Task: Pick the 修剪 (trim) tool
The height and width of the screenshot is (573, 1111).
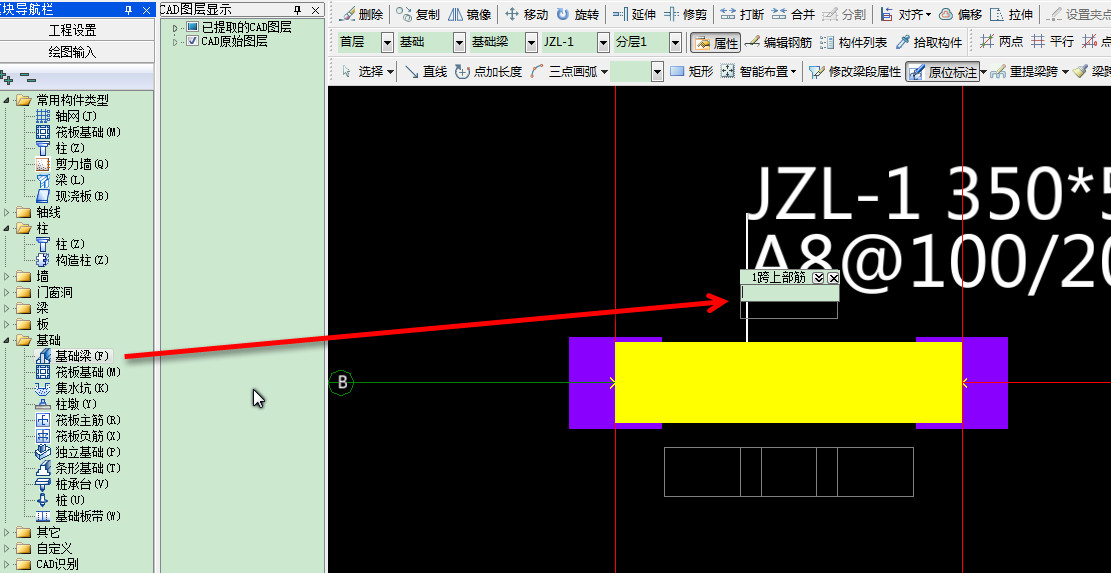Action: point(685,15)
